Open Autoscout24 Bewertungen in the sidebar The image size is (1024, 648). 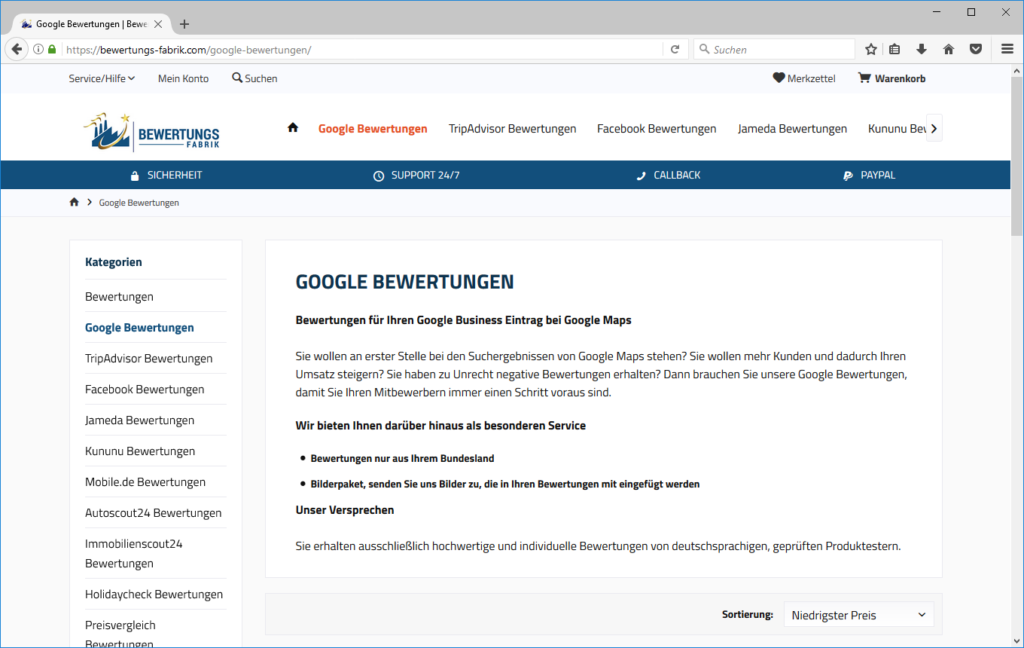[153, 513]
